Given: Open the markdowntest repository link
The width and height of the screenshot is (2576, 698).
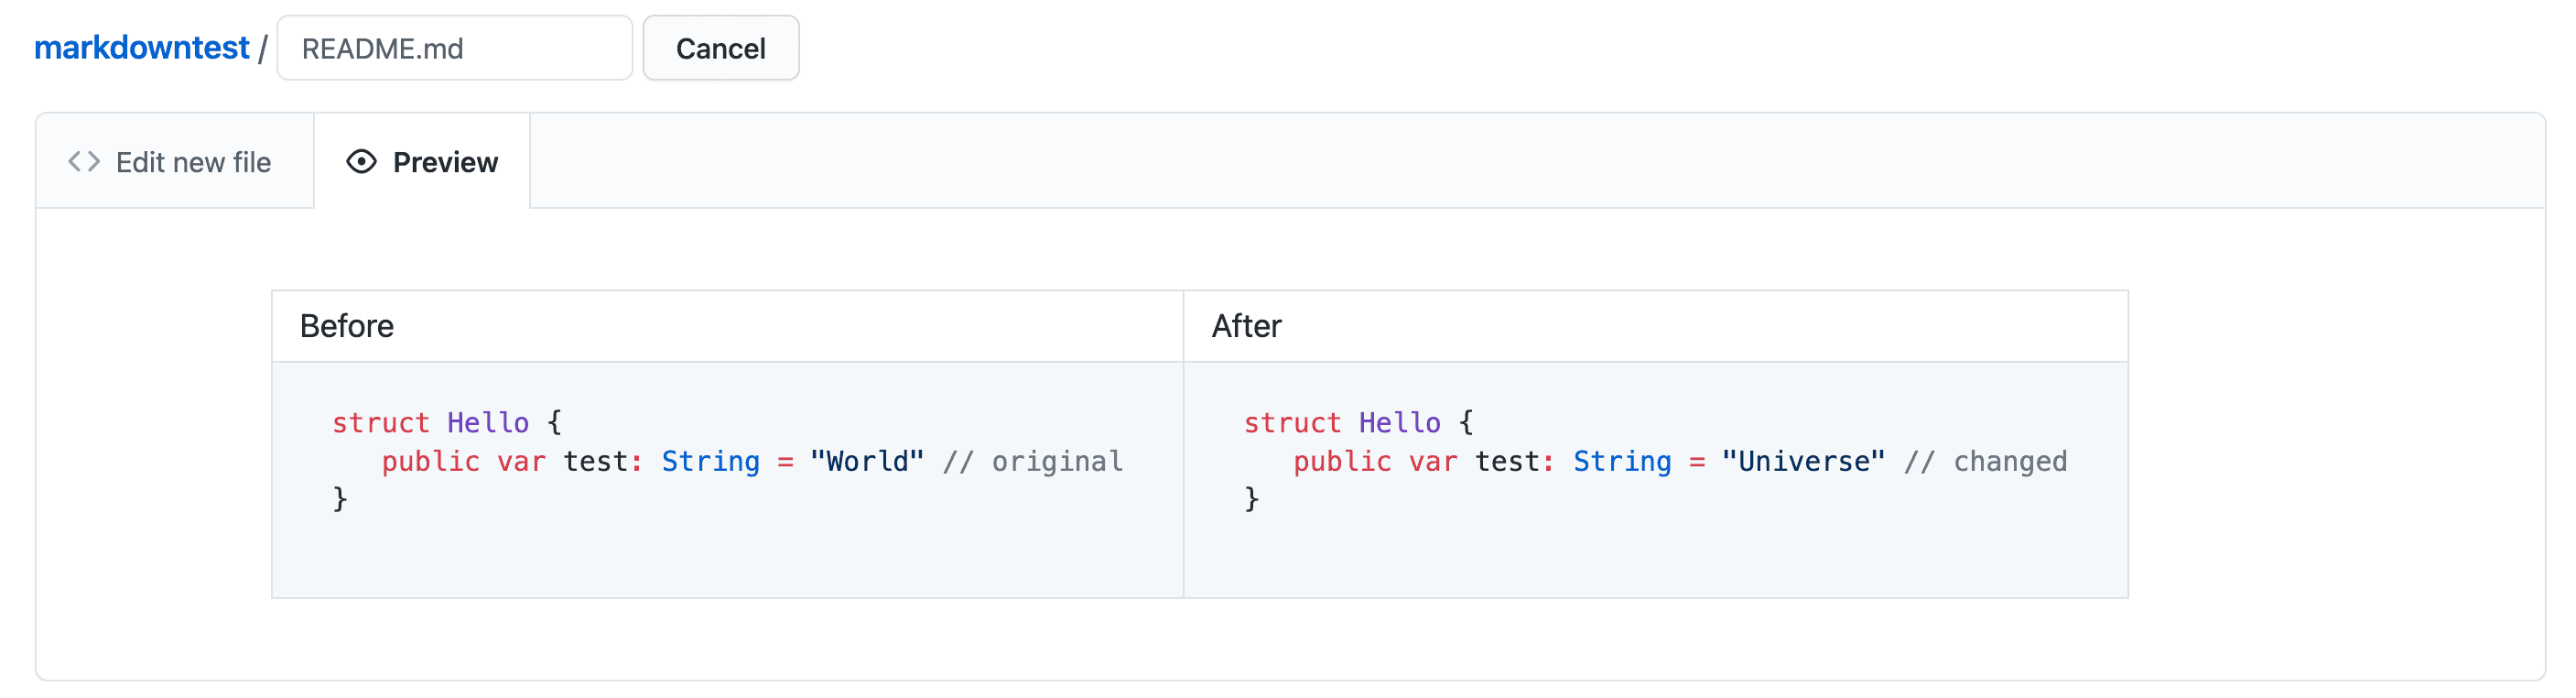Looking at the screenshot, I should [141, 48].
